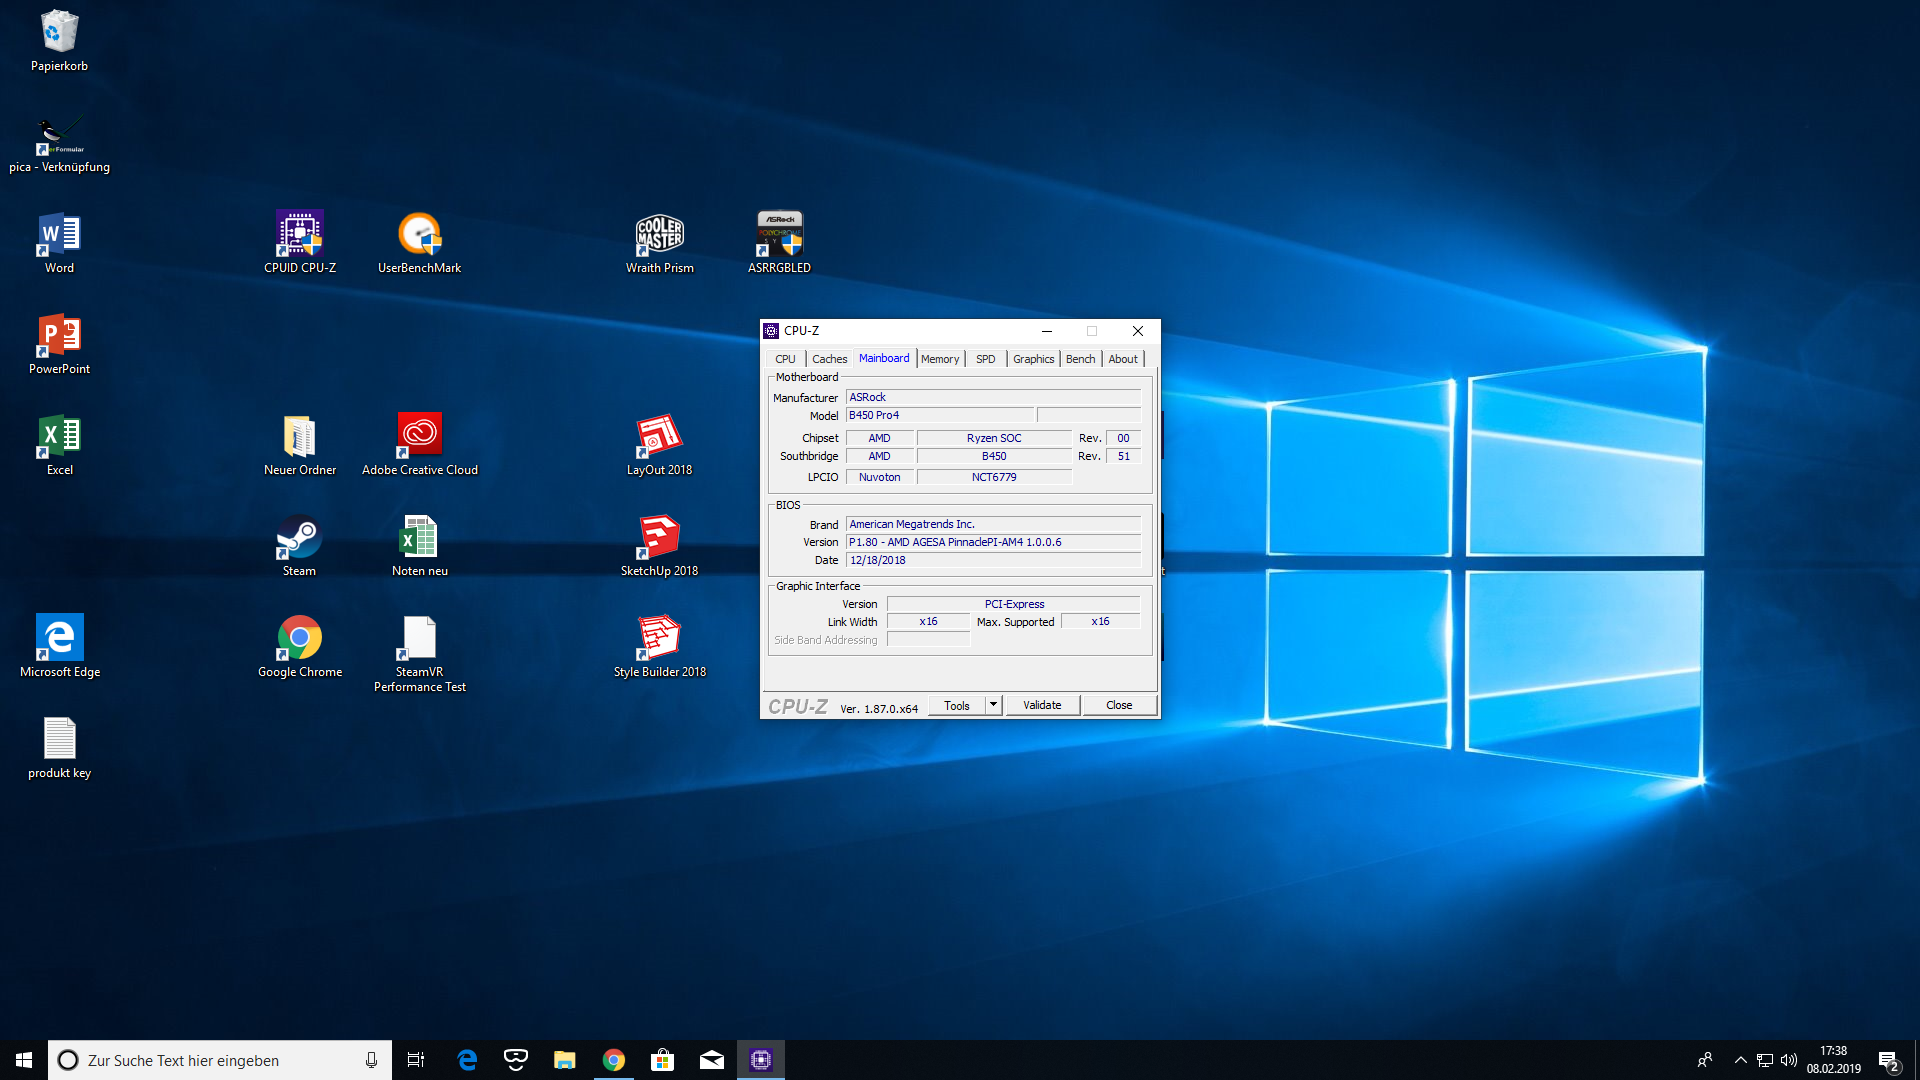
Task: Click the NCT6779 LPCIO value
Action: coord(994,477)
